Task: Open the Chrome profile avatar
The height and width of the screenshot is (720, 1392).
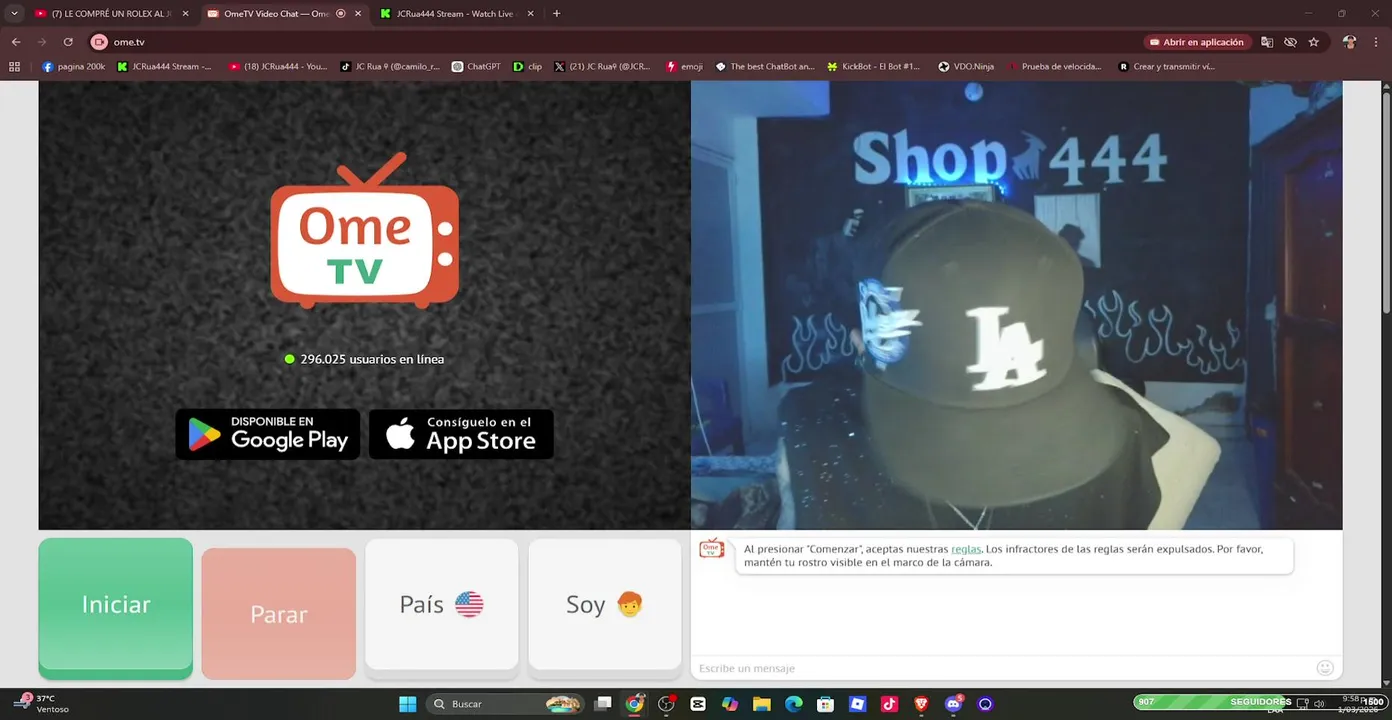Action: click(x=1350, y=42)
